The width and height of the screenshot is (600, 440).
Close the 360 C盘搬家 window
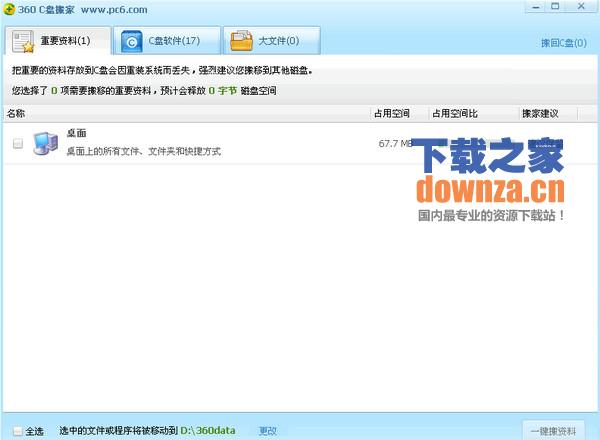tap(581, 7)
